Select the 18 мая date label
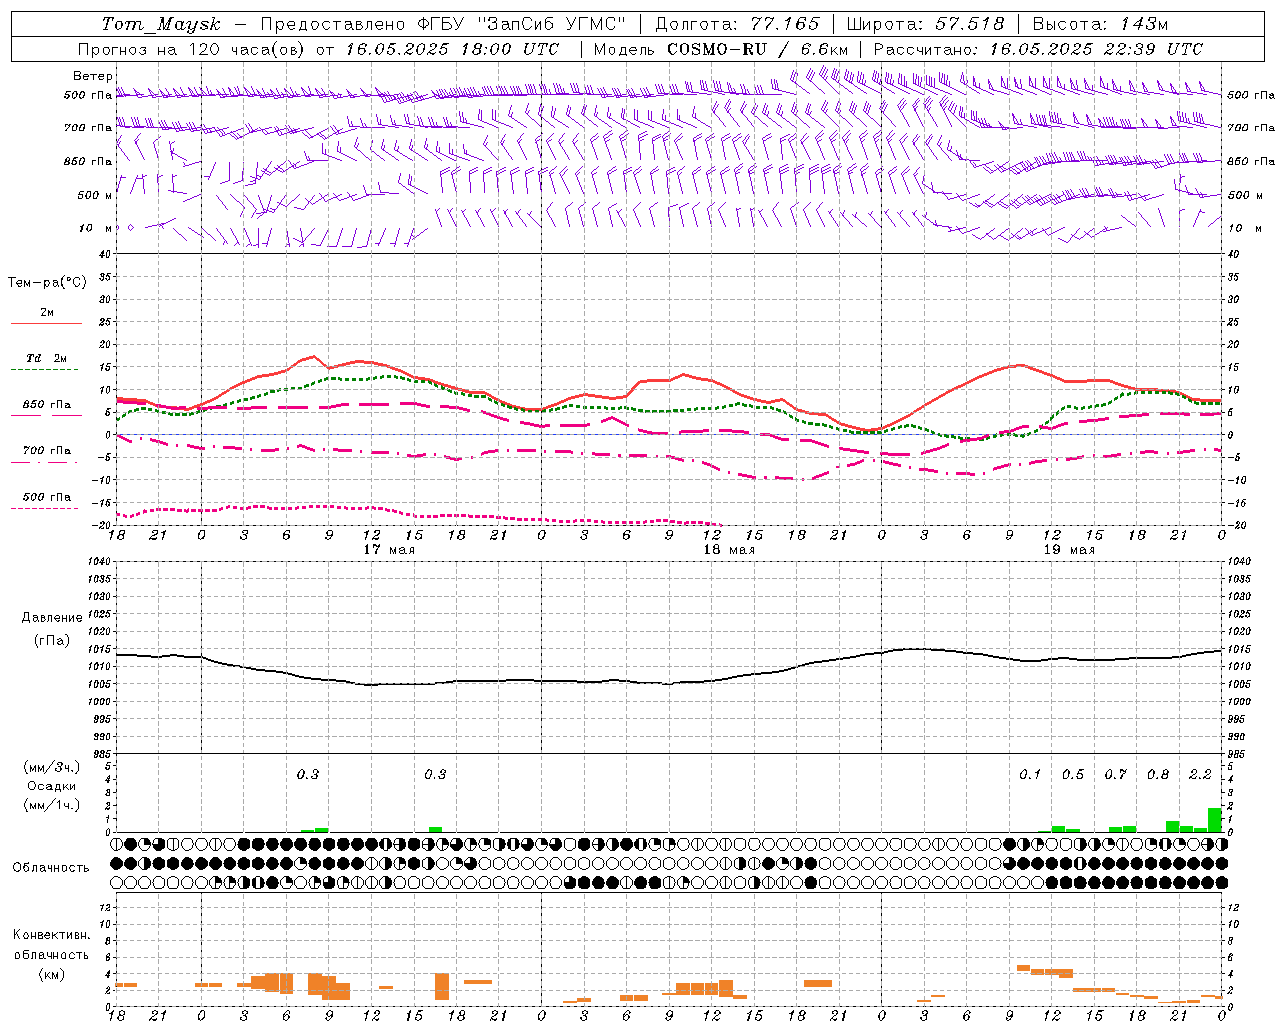This screenshot has width=1280, height=1024. [x=729, y=550]
